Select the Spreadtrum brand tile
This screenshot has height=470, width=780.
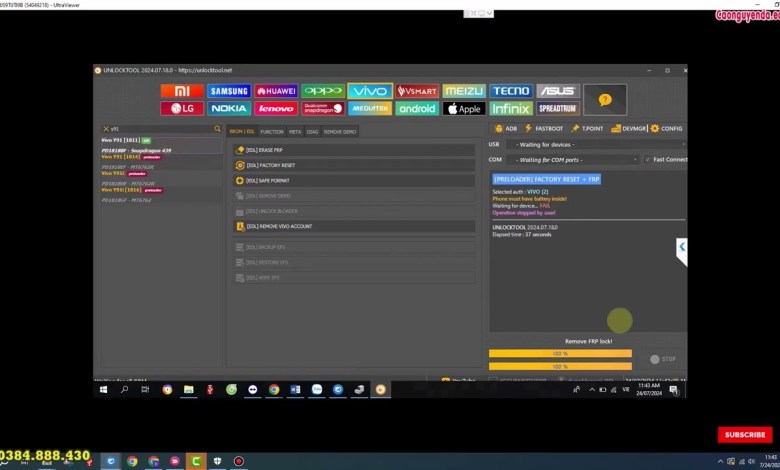(x=558, y=108)
